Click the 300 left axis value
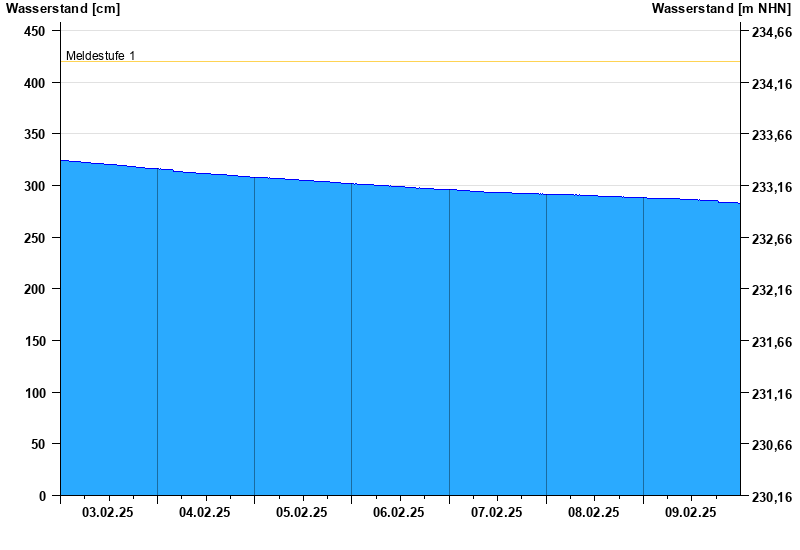This screenshot has width=800, height=550. coord(35,186)
